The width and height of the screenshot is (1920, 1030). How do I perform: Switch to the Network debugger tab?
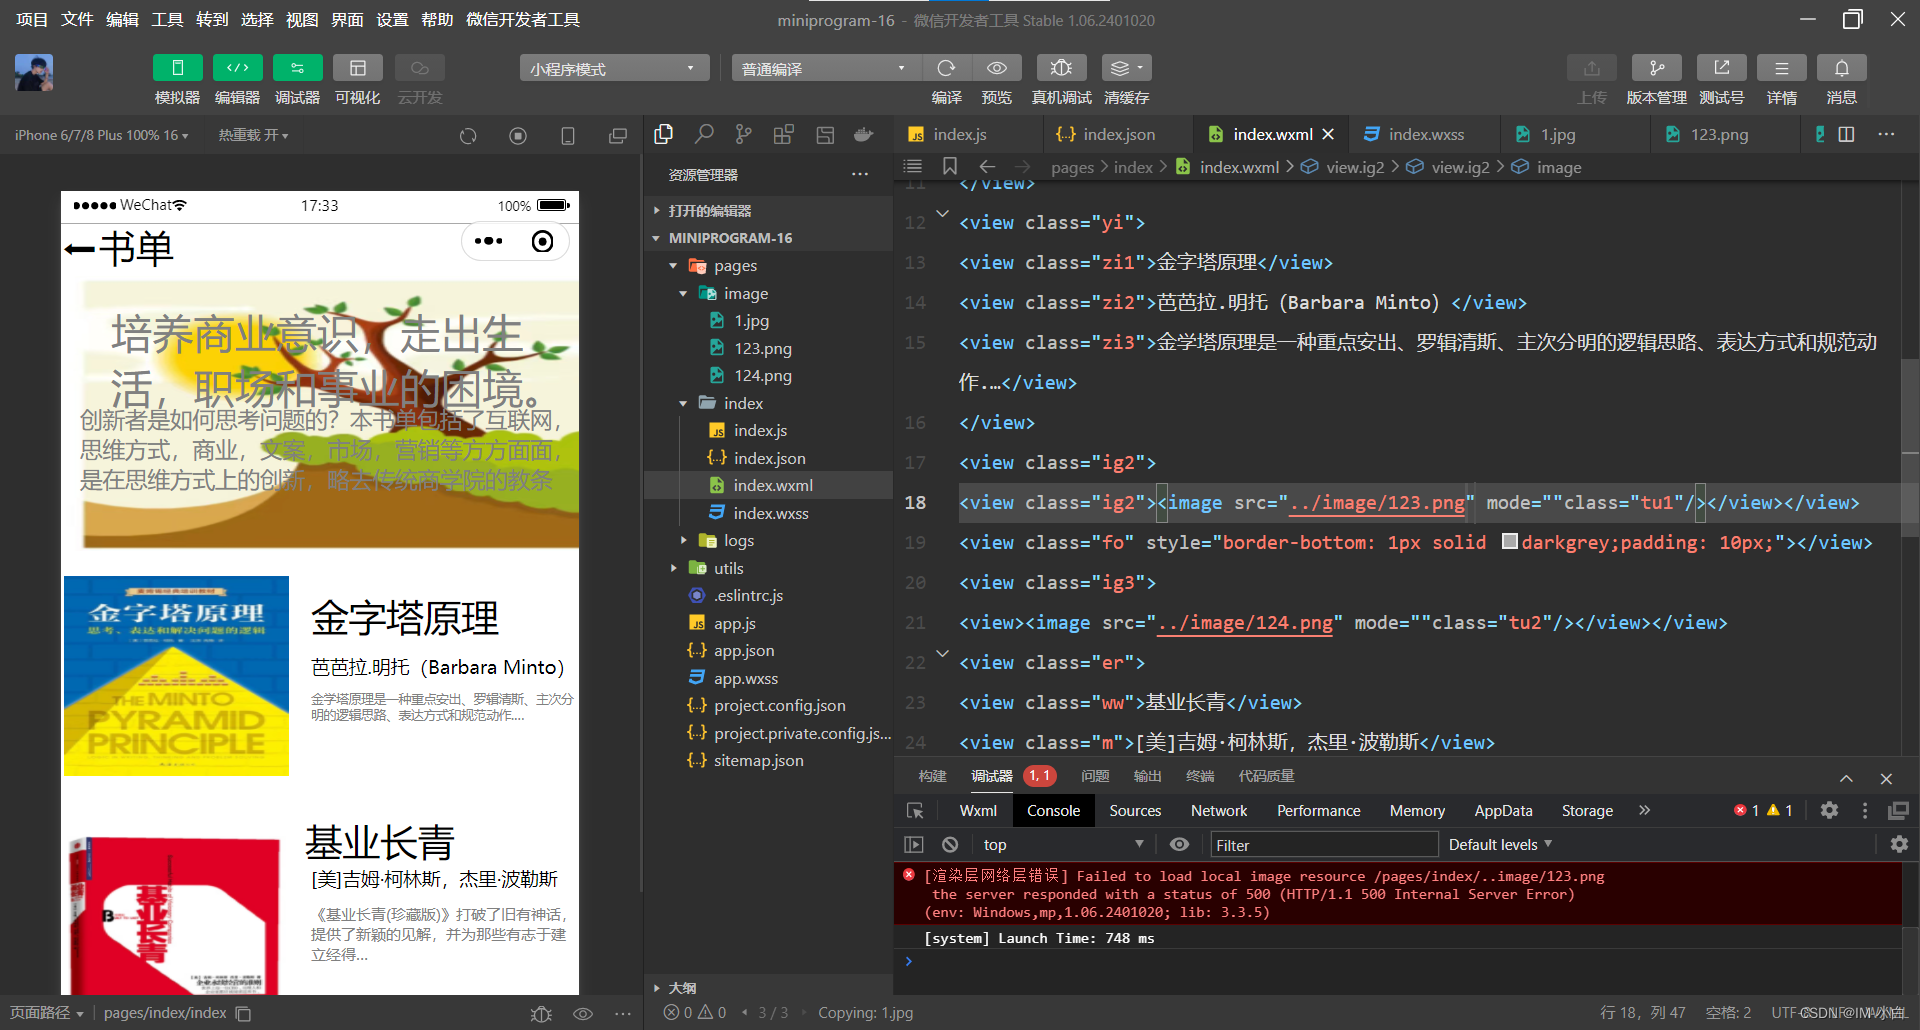tap(1218, 810)
